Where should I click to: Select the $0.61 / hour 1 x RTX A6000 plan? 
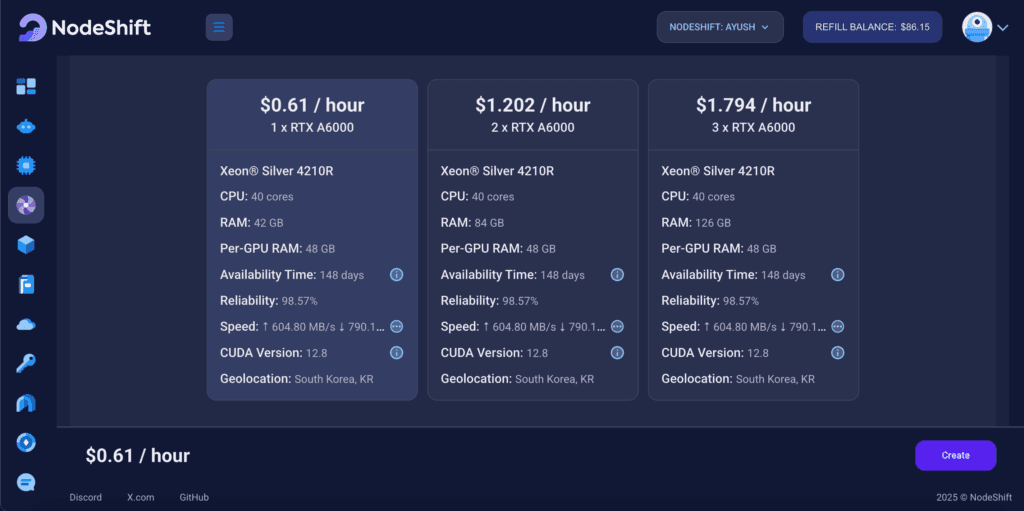(x=312, y=240)
